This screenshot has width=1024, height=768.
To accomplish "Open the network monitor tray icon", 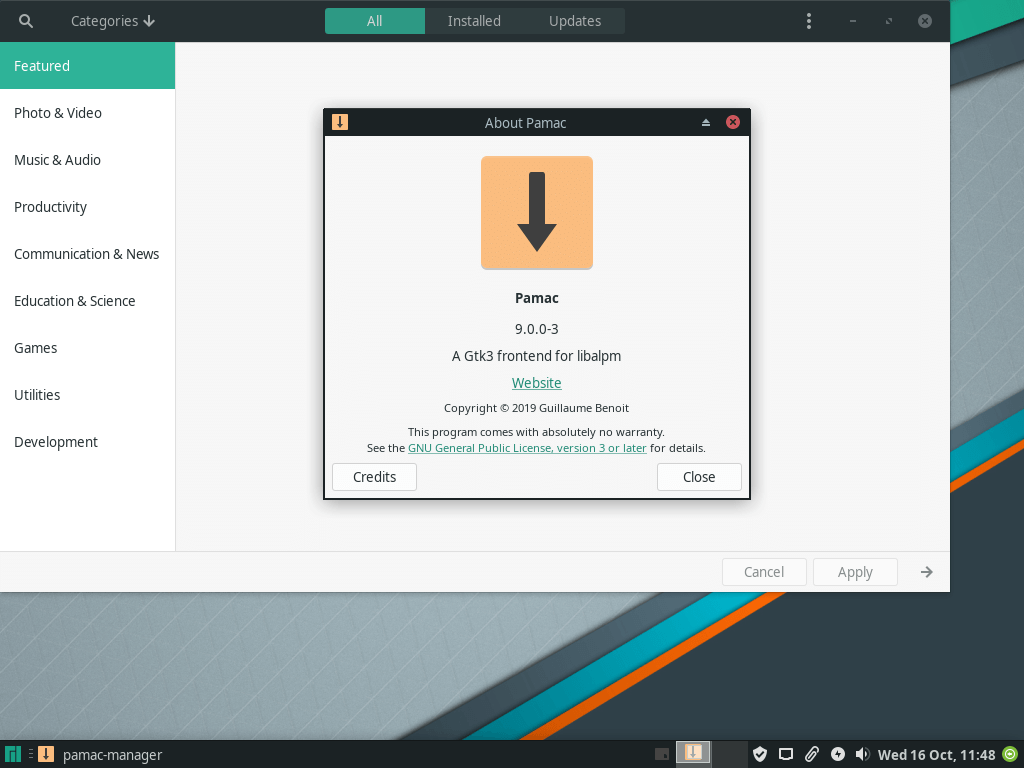I will pos(786,754).
